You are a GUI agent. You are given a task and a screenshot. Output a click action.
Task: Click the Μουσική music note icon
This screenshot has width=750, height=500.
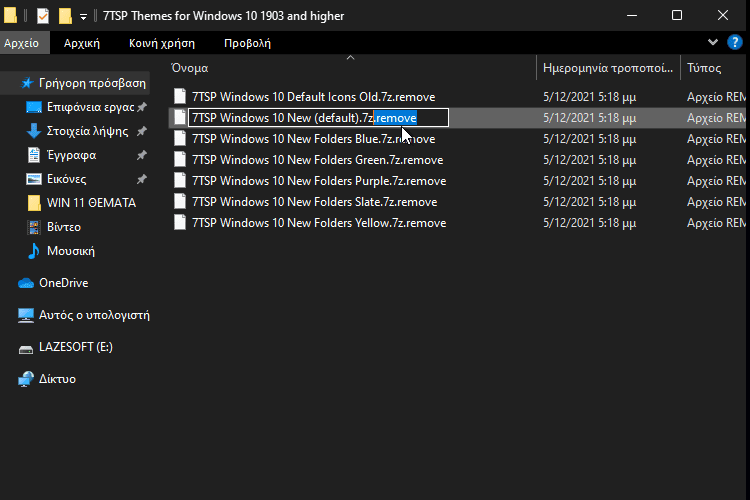[33, 251]
